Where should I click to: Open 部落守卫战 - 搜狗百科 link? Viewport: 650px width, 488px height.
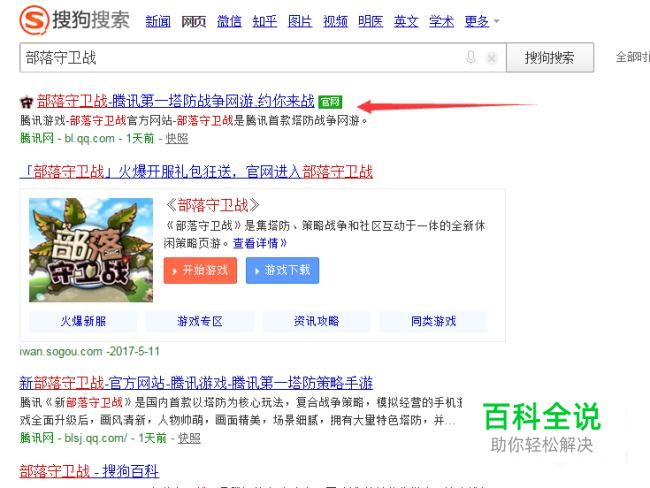tap(89, 471)
